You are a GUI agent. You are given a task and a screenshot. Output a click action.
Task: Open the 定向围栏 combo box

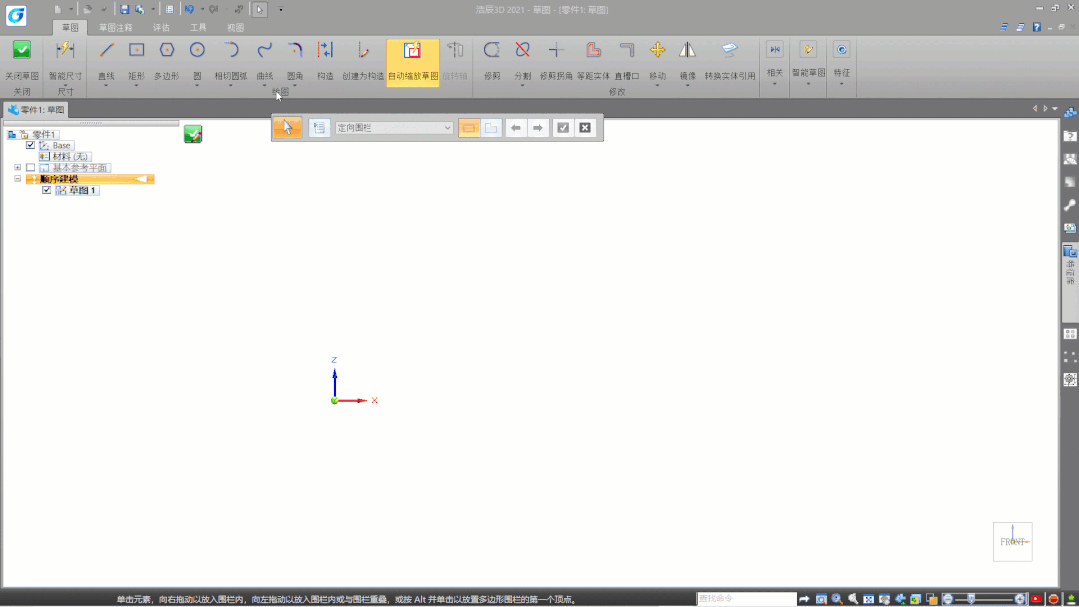pos(394,128)
